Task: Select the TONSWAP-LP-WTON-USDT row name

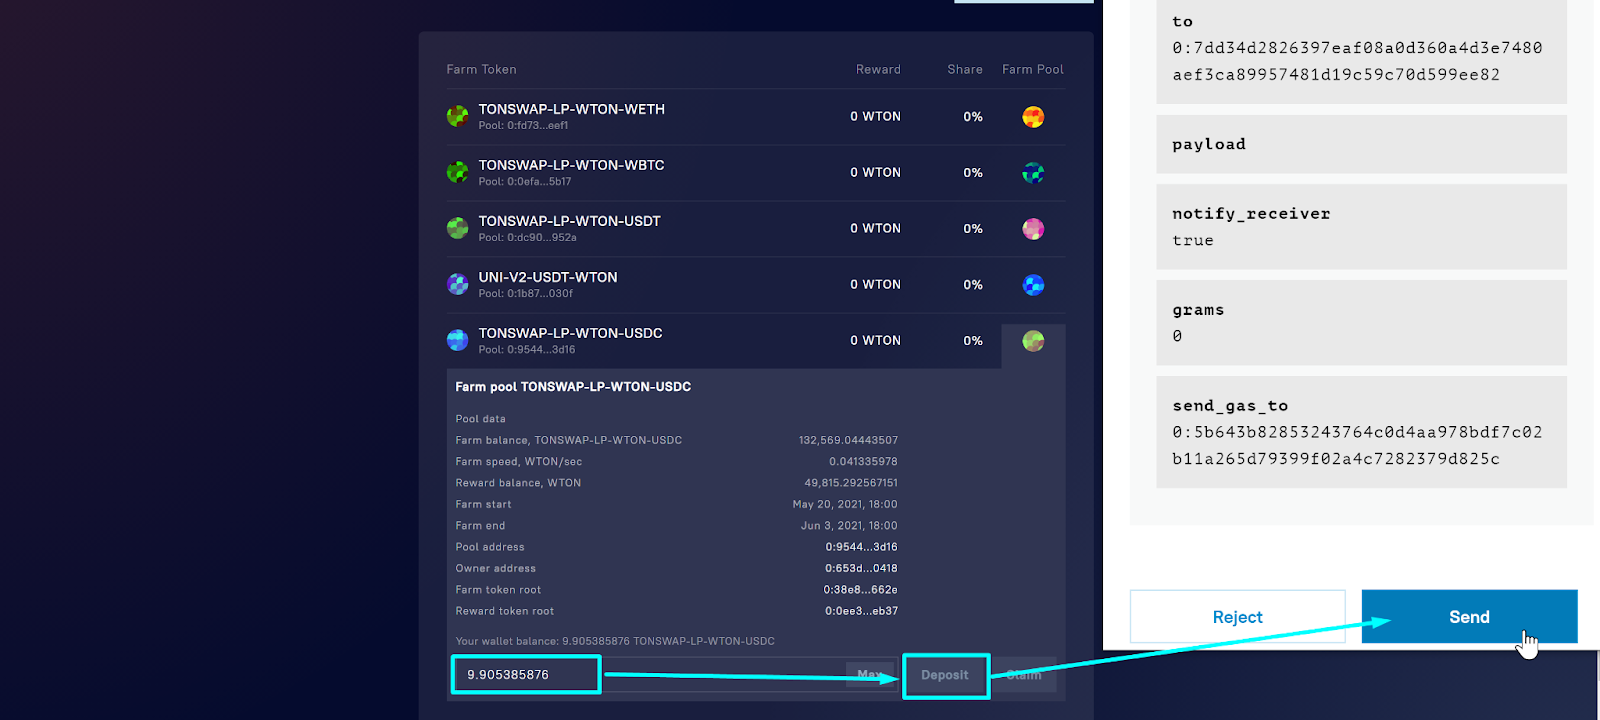Action: 569,221
